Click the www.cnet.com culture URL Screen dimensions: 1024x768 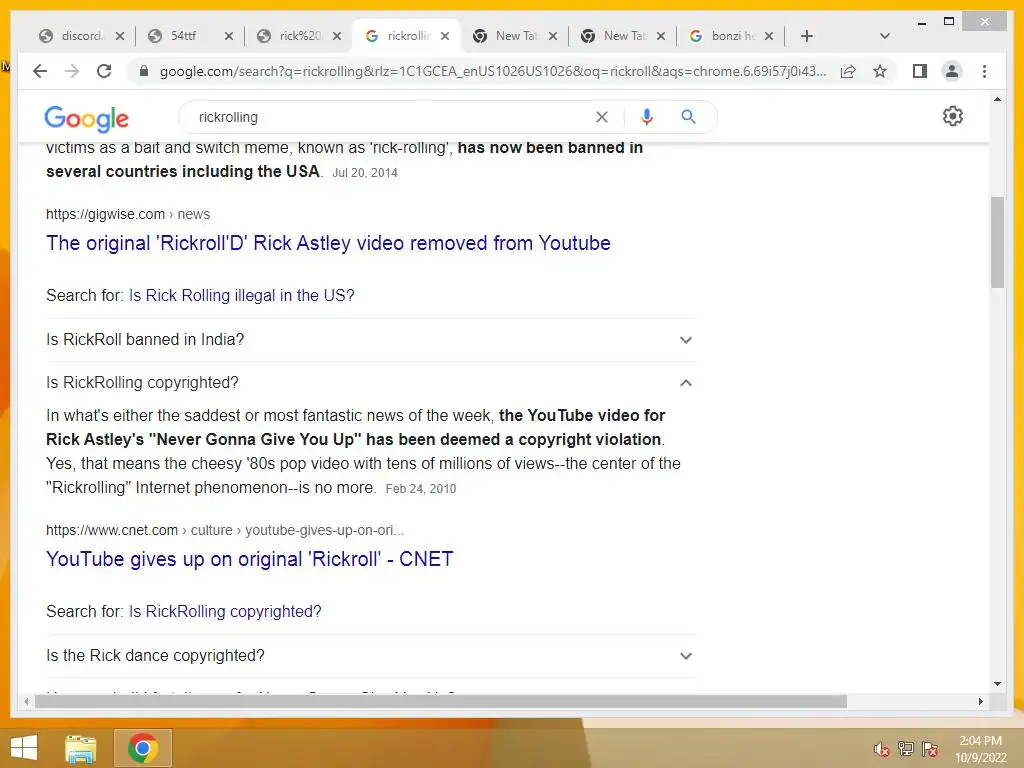click(x=225, y=530)
